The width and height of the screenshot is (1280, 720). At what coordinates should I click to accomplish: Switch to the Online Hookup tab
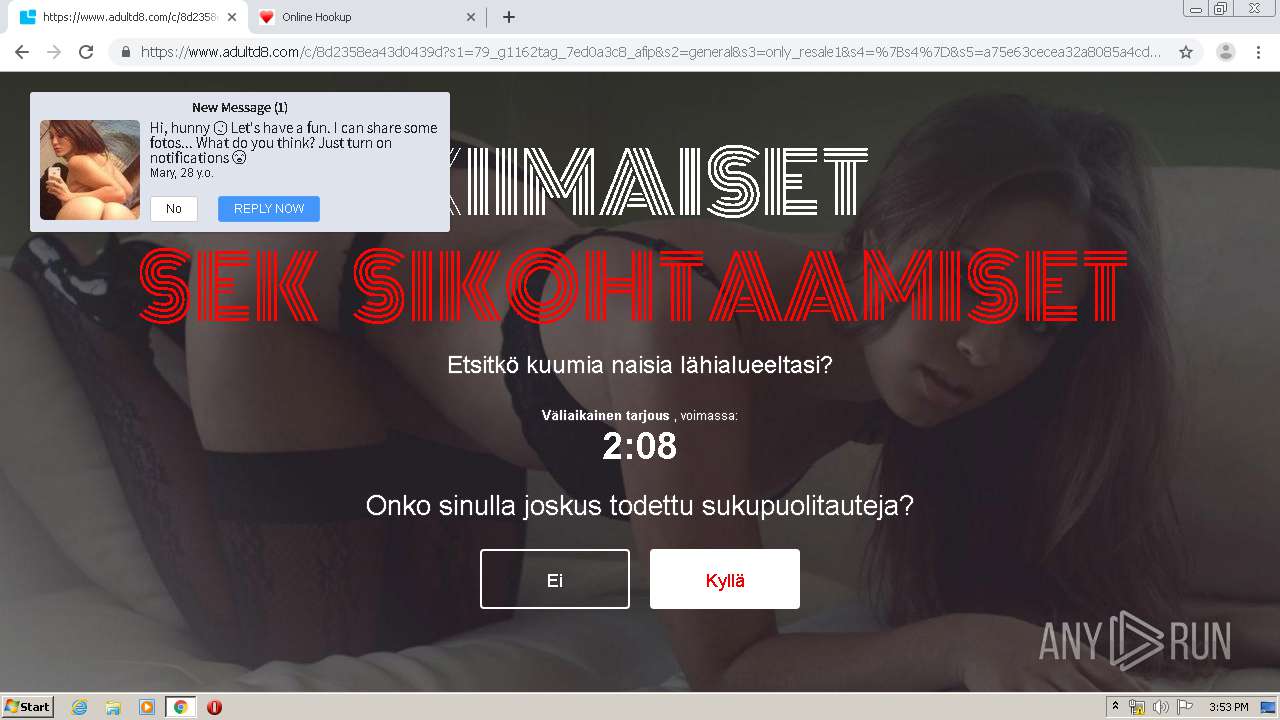[367, 17]
